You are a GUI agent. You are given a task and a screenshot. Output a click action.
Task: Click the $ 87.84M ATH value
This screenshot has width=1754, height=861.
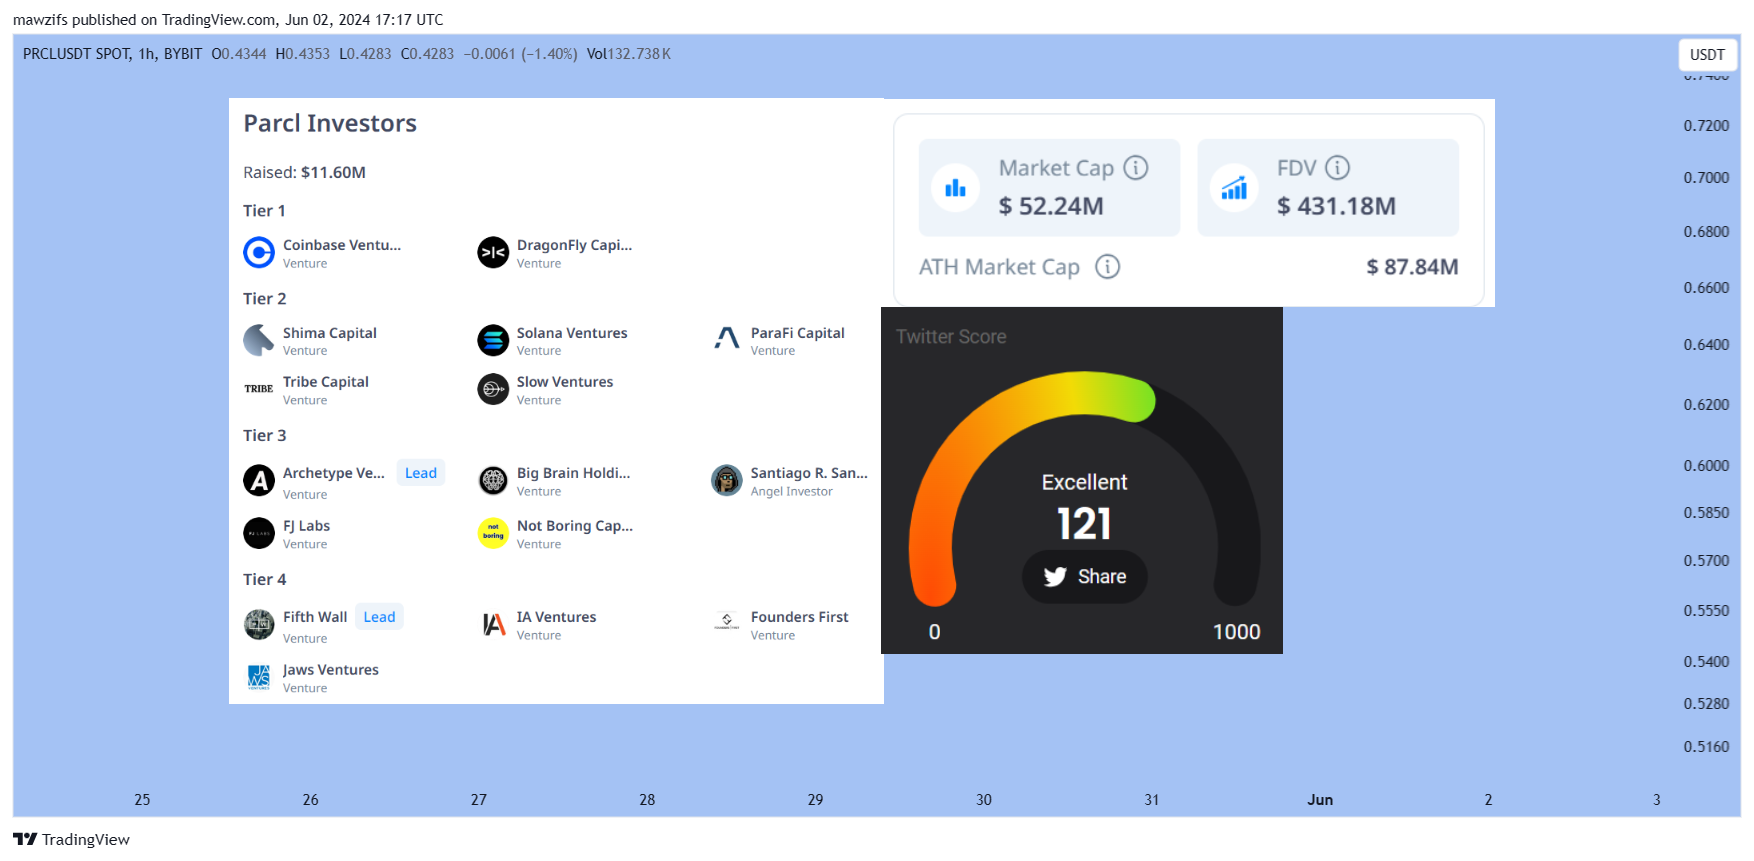(x=1412, y=267)
